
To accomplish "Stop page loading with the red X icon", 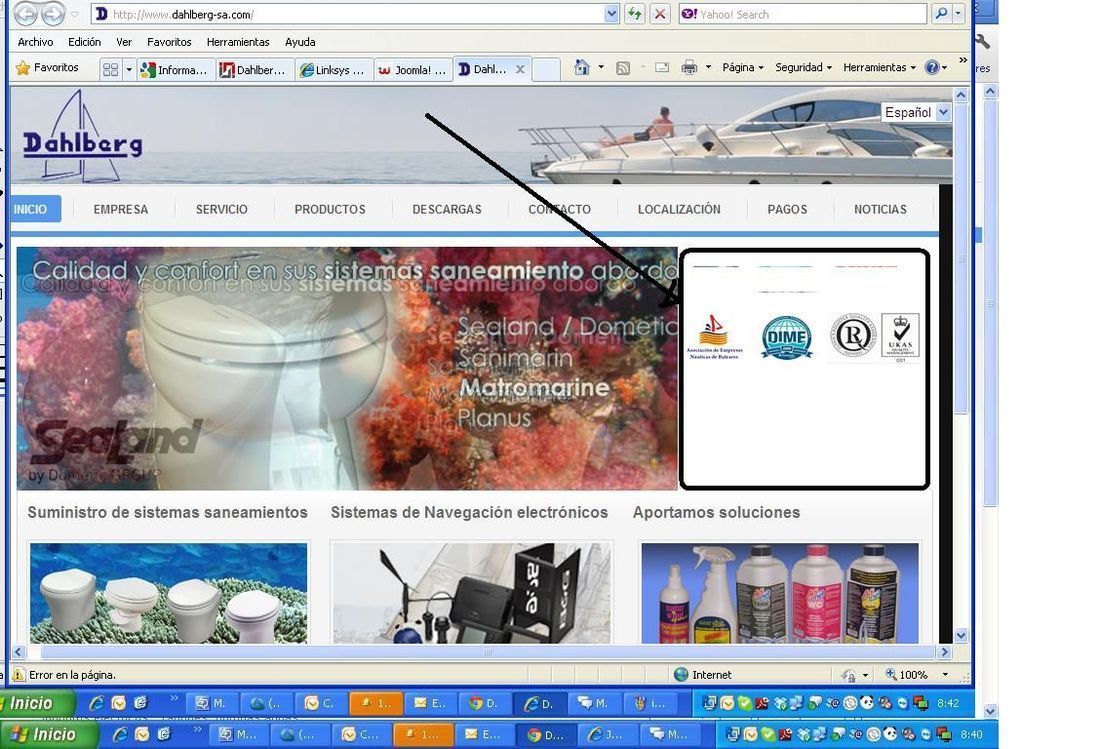I will (x=659, y=14).
